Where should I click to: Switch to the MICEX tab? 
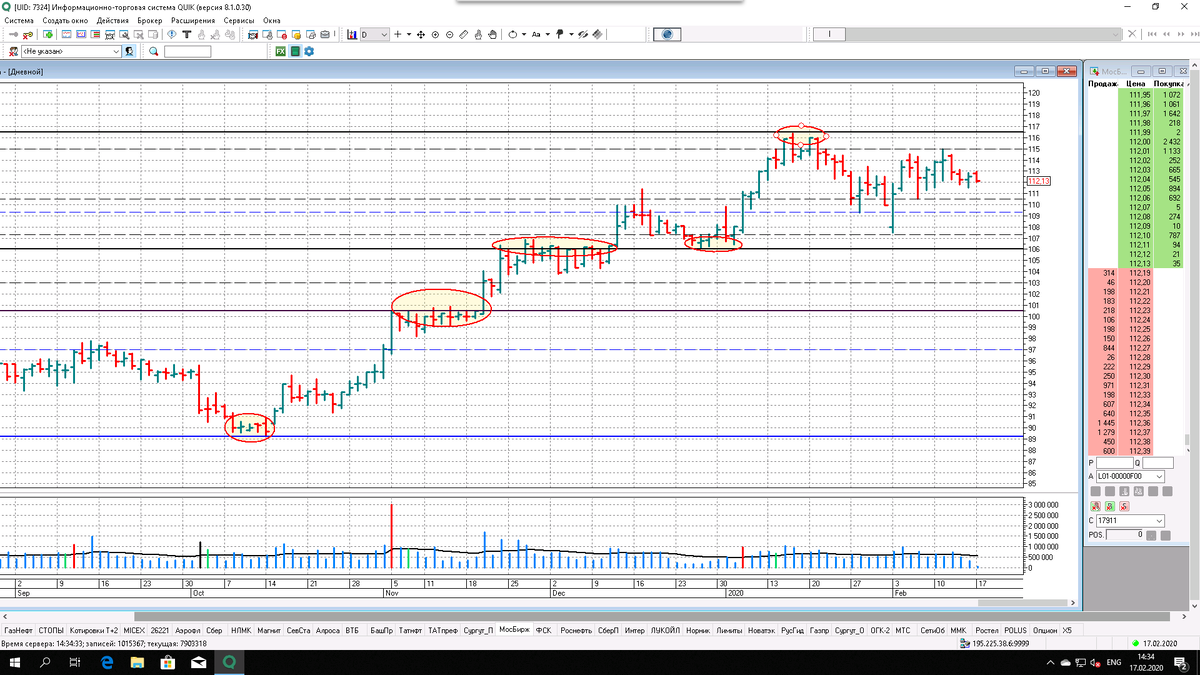[135, 630]
